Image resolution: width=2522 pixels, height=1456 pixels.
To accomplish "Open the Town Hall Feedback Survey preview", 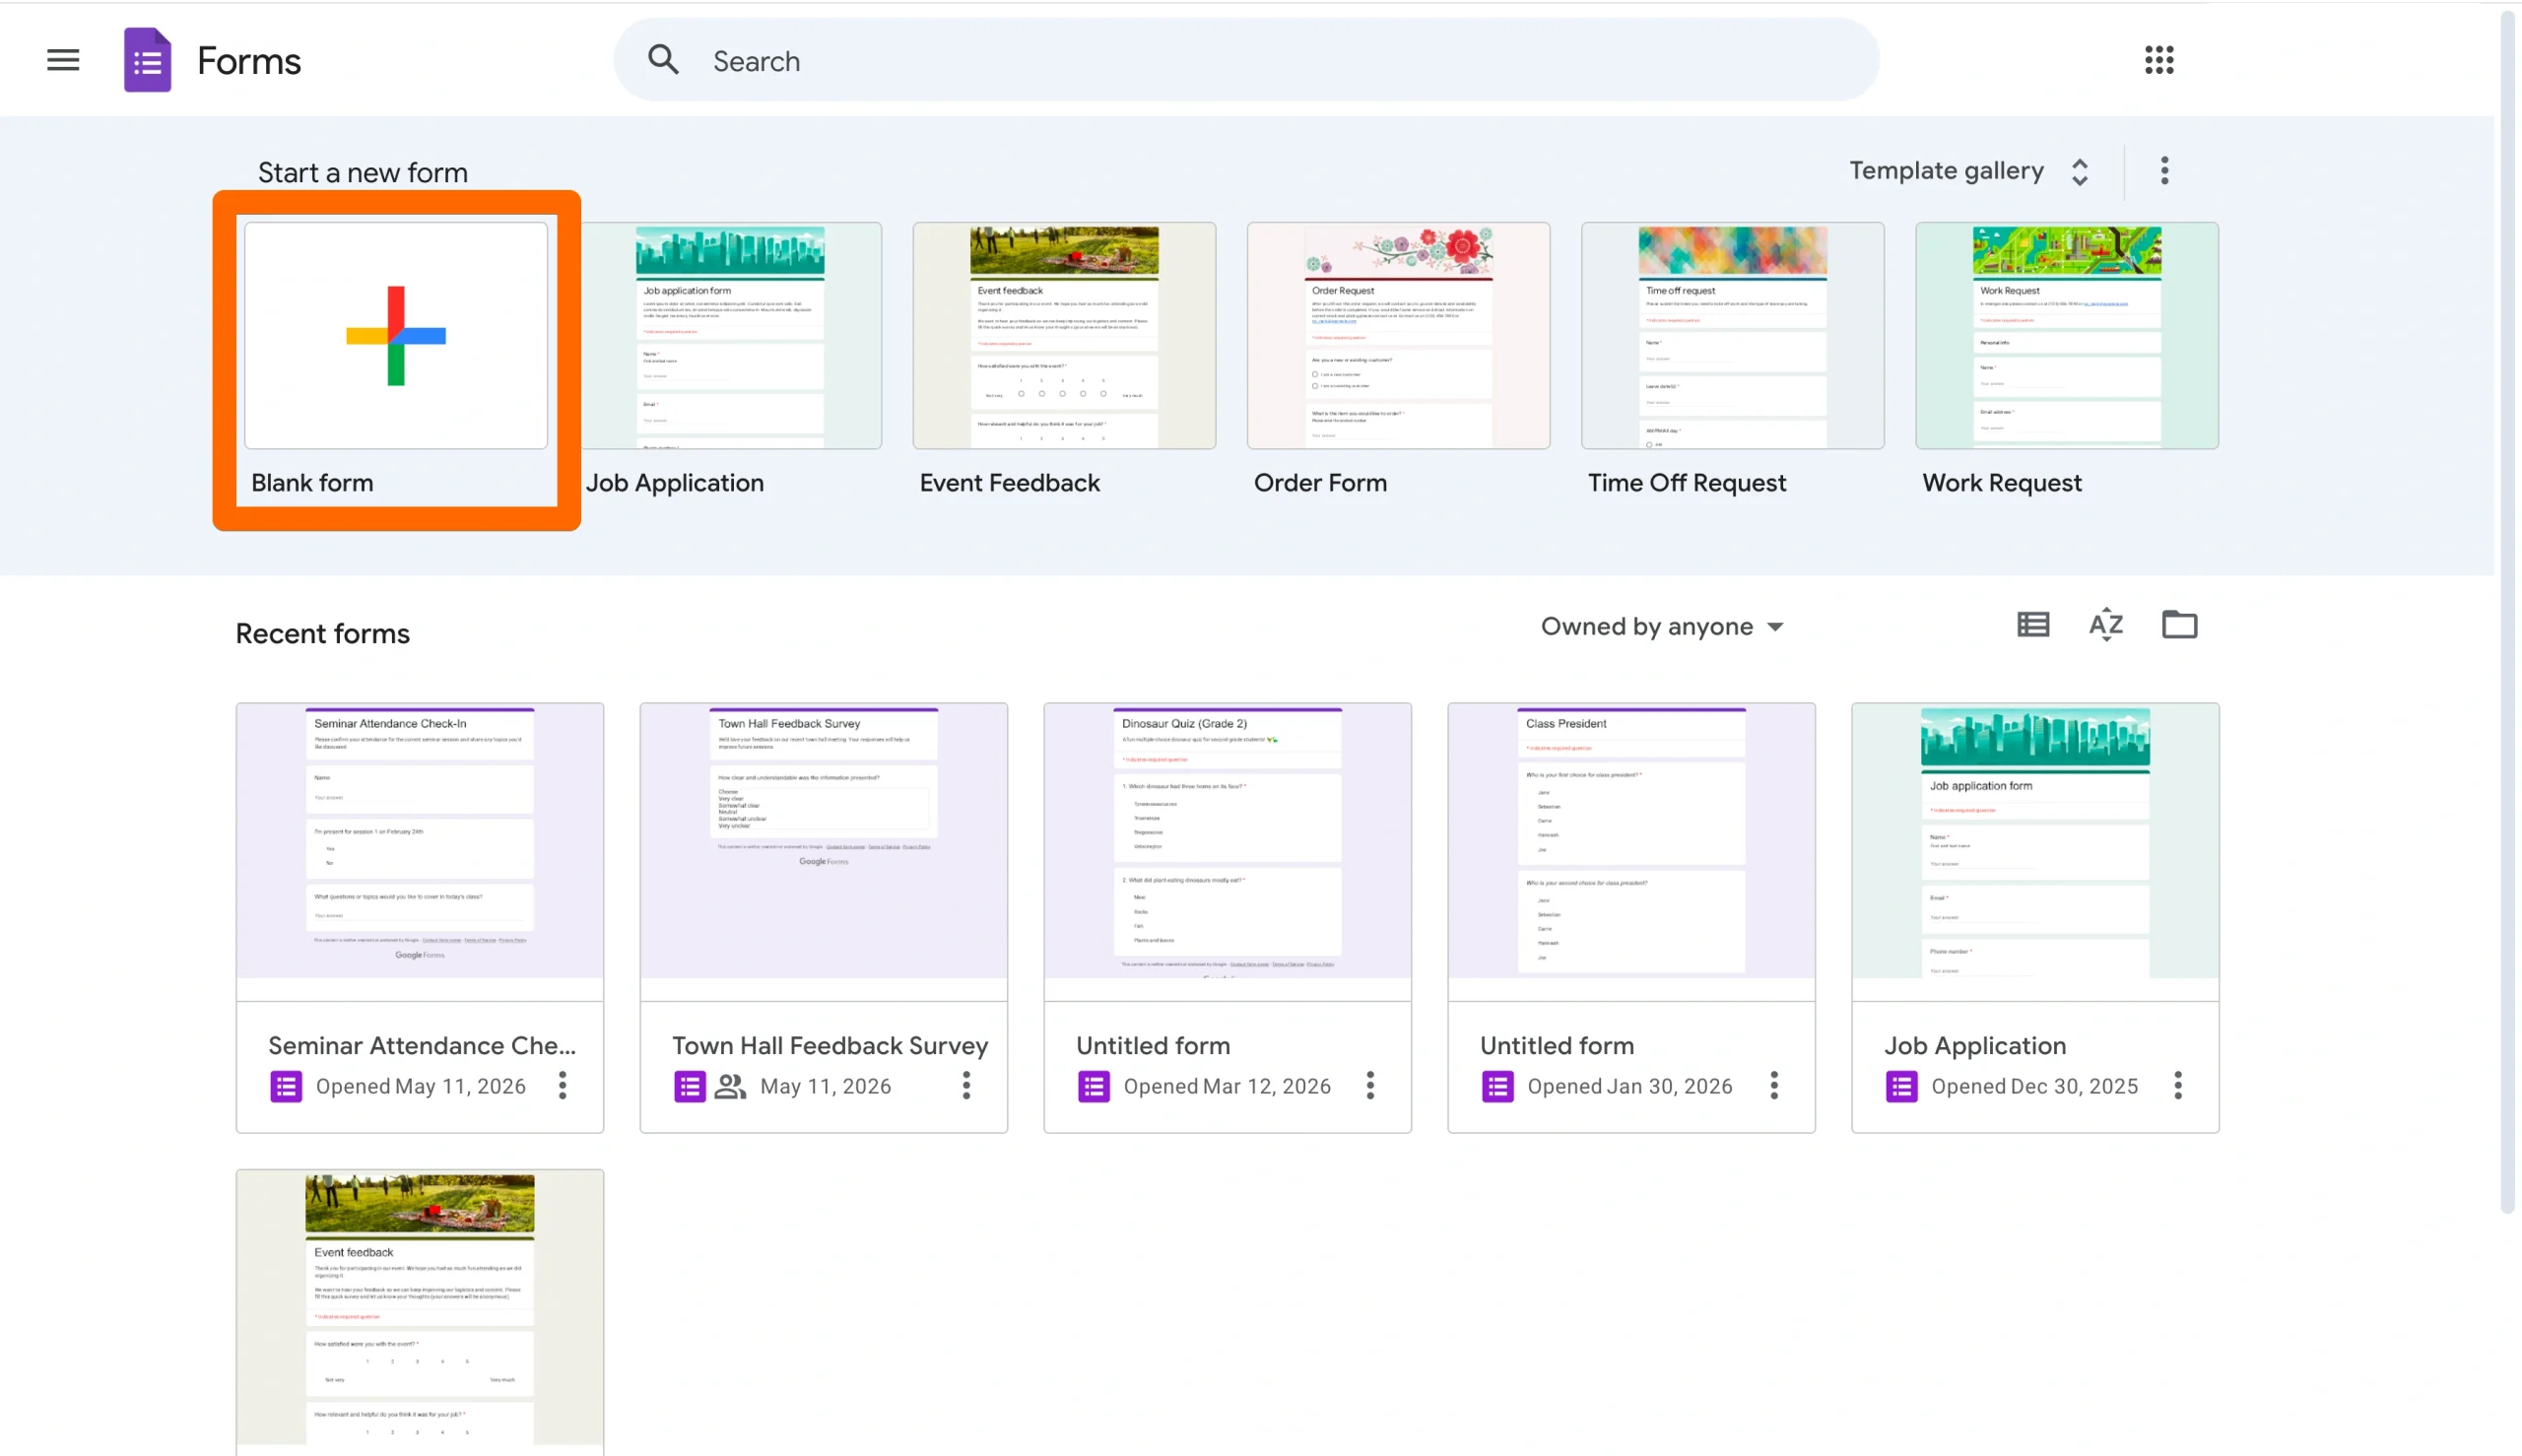I will tap(824, 842).
